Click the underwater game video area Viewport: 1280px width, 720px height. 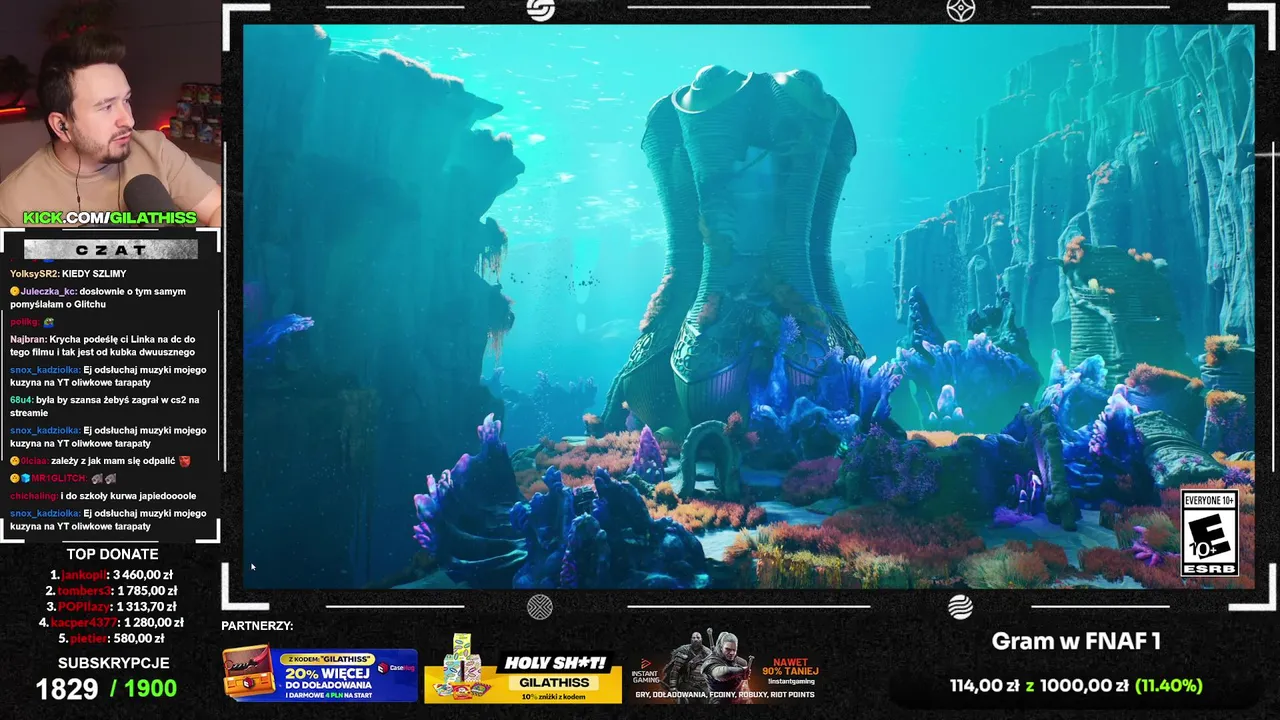pyautogui.click(x=748, y=306)
